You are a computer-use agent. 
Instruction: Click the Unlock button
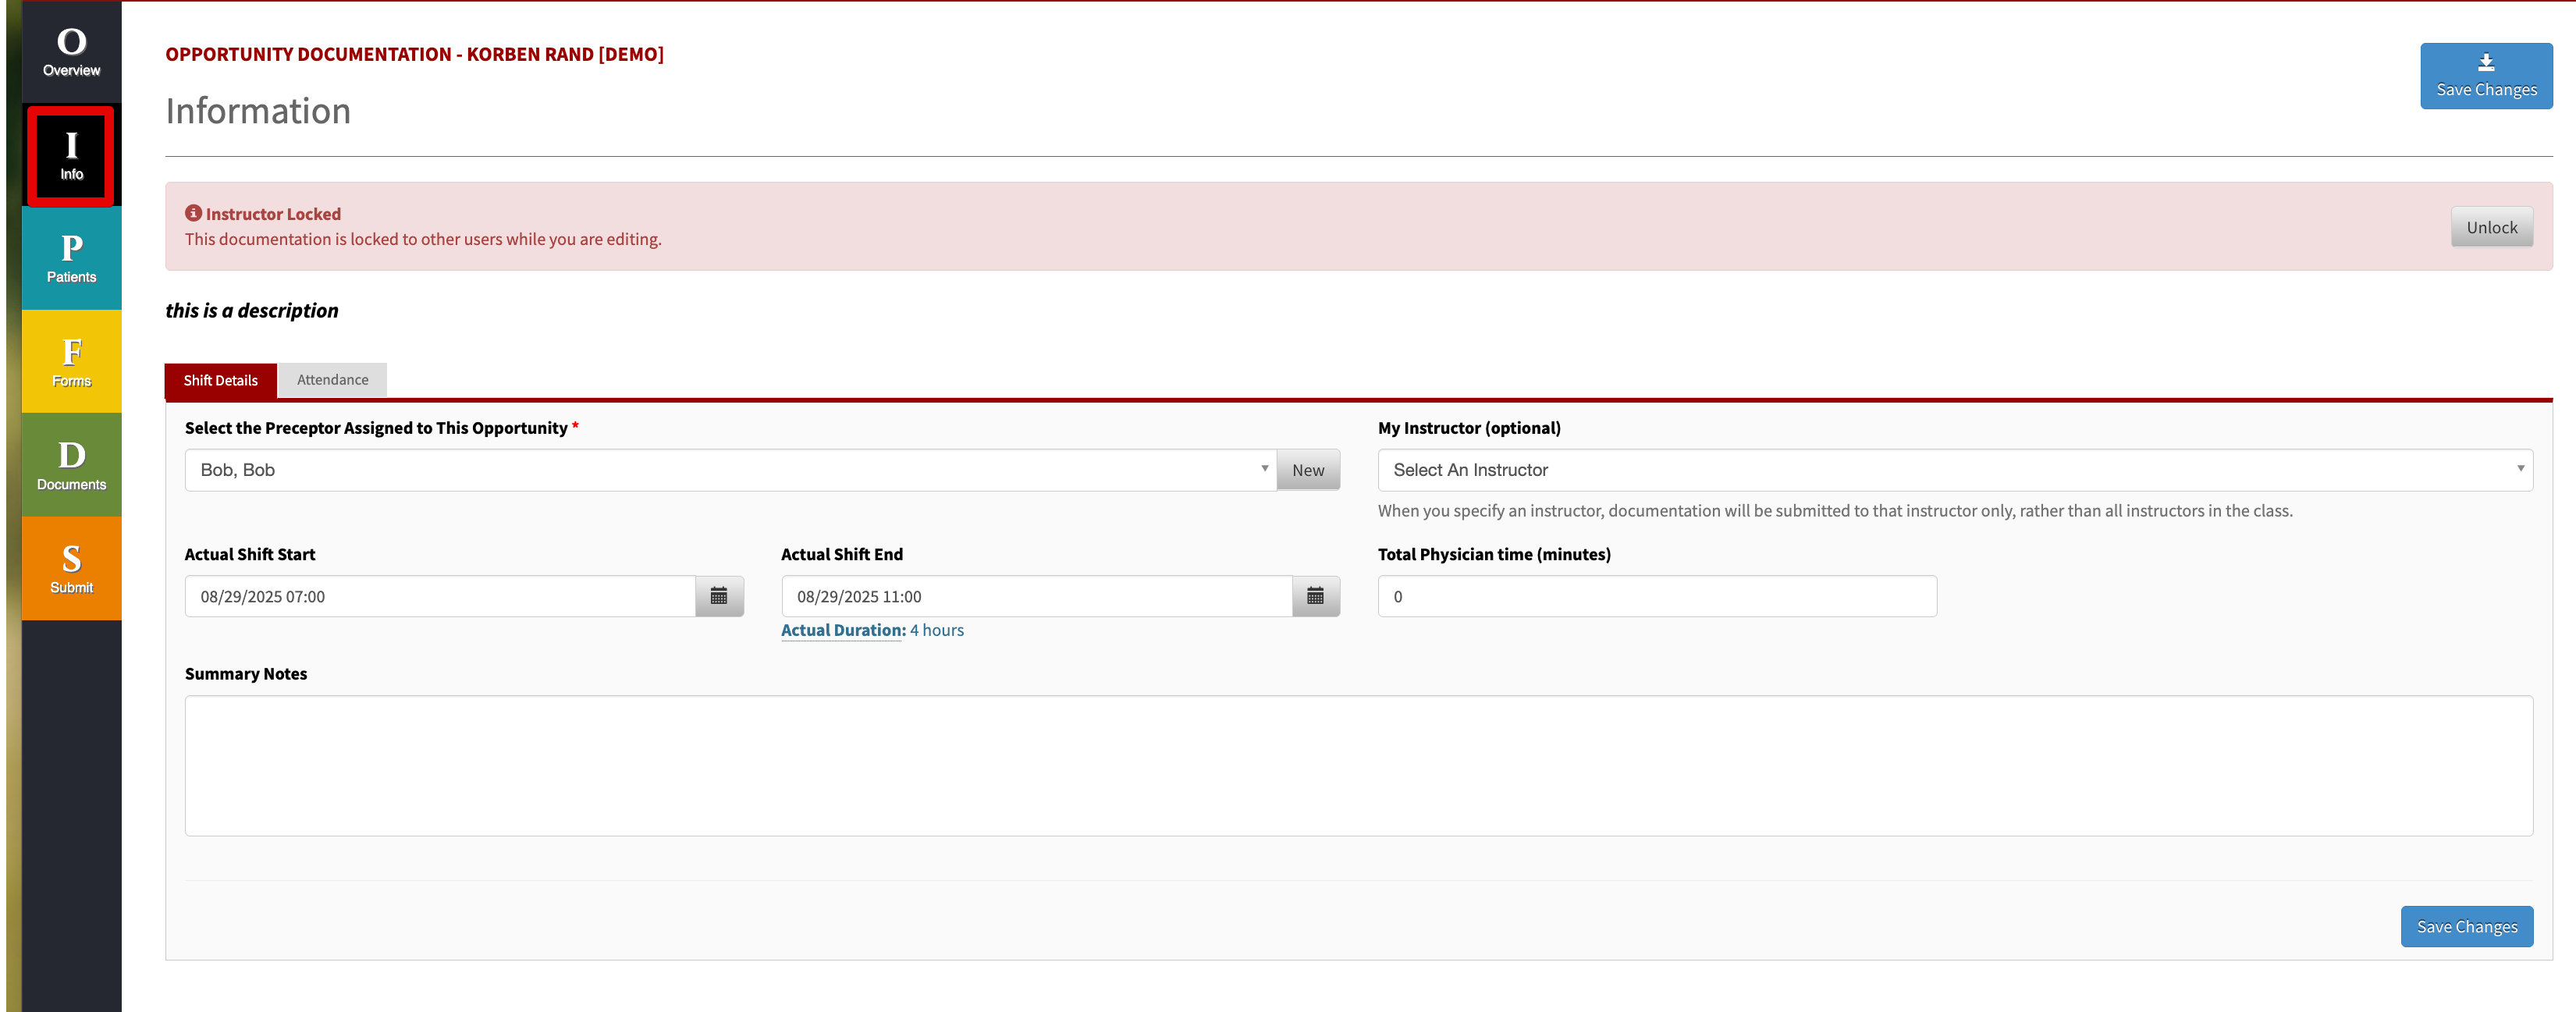point(2491,227)
